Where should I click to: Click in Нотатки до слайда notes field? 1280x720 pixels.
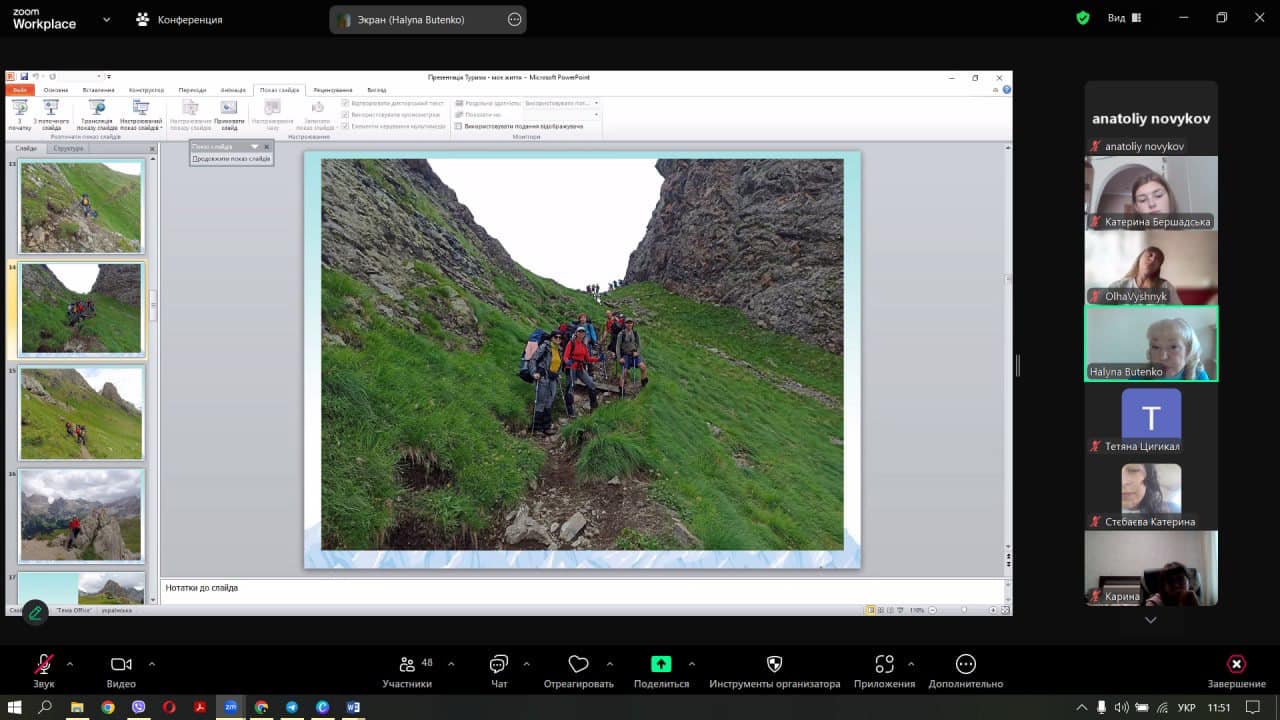584,589
